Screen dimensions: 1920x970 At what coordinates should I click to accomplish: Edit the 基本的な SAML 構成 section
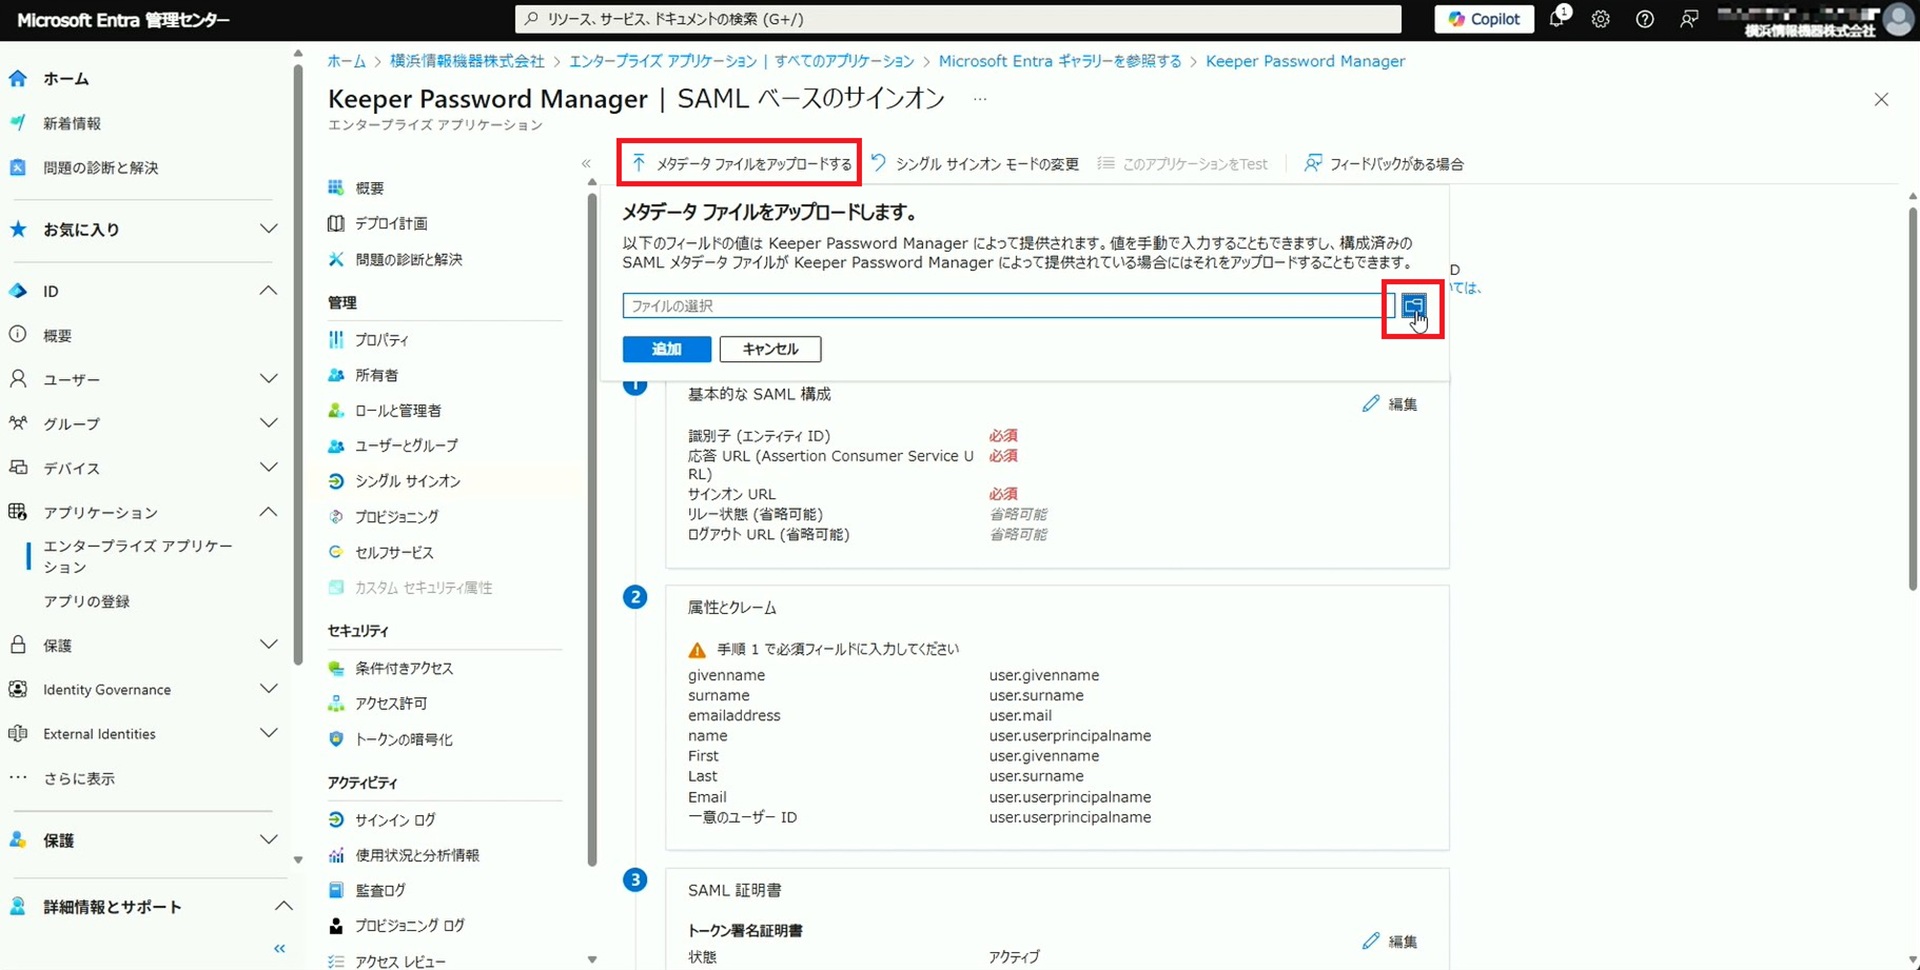pyautogui.click(x=1390, y=404)
